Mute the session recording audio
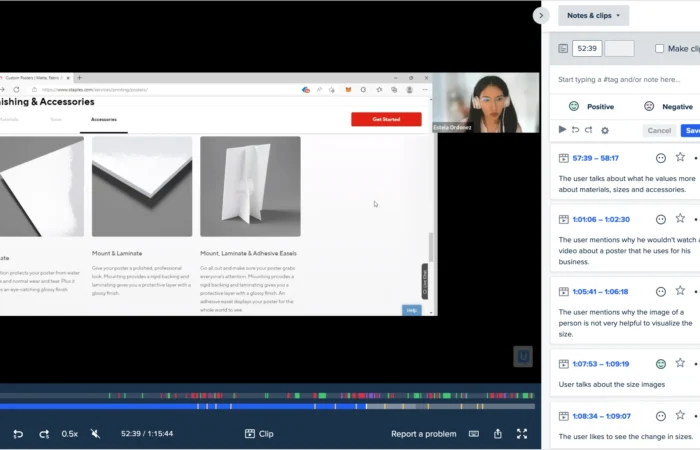 [x=96, y=434]
